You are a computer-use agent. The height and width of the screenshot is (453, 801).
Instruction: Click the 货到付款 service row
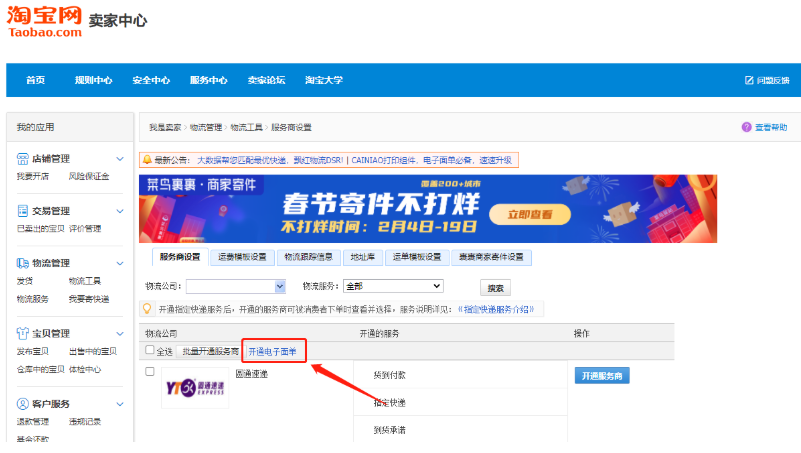(389, 375)
